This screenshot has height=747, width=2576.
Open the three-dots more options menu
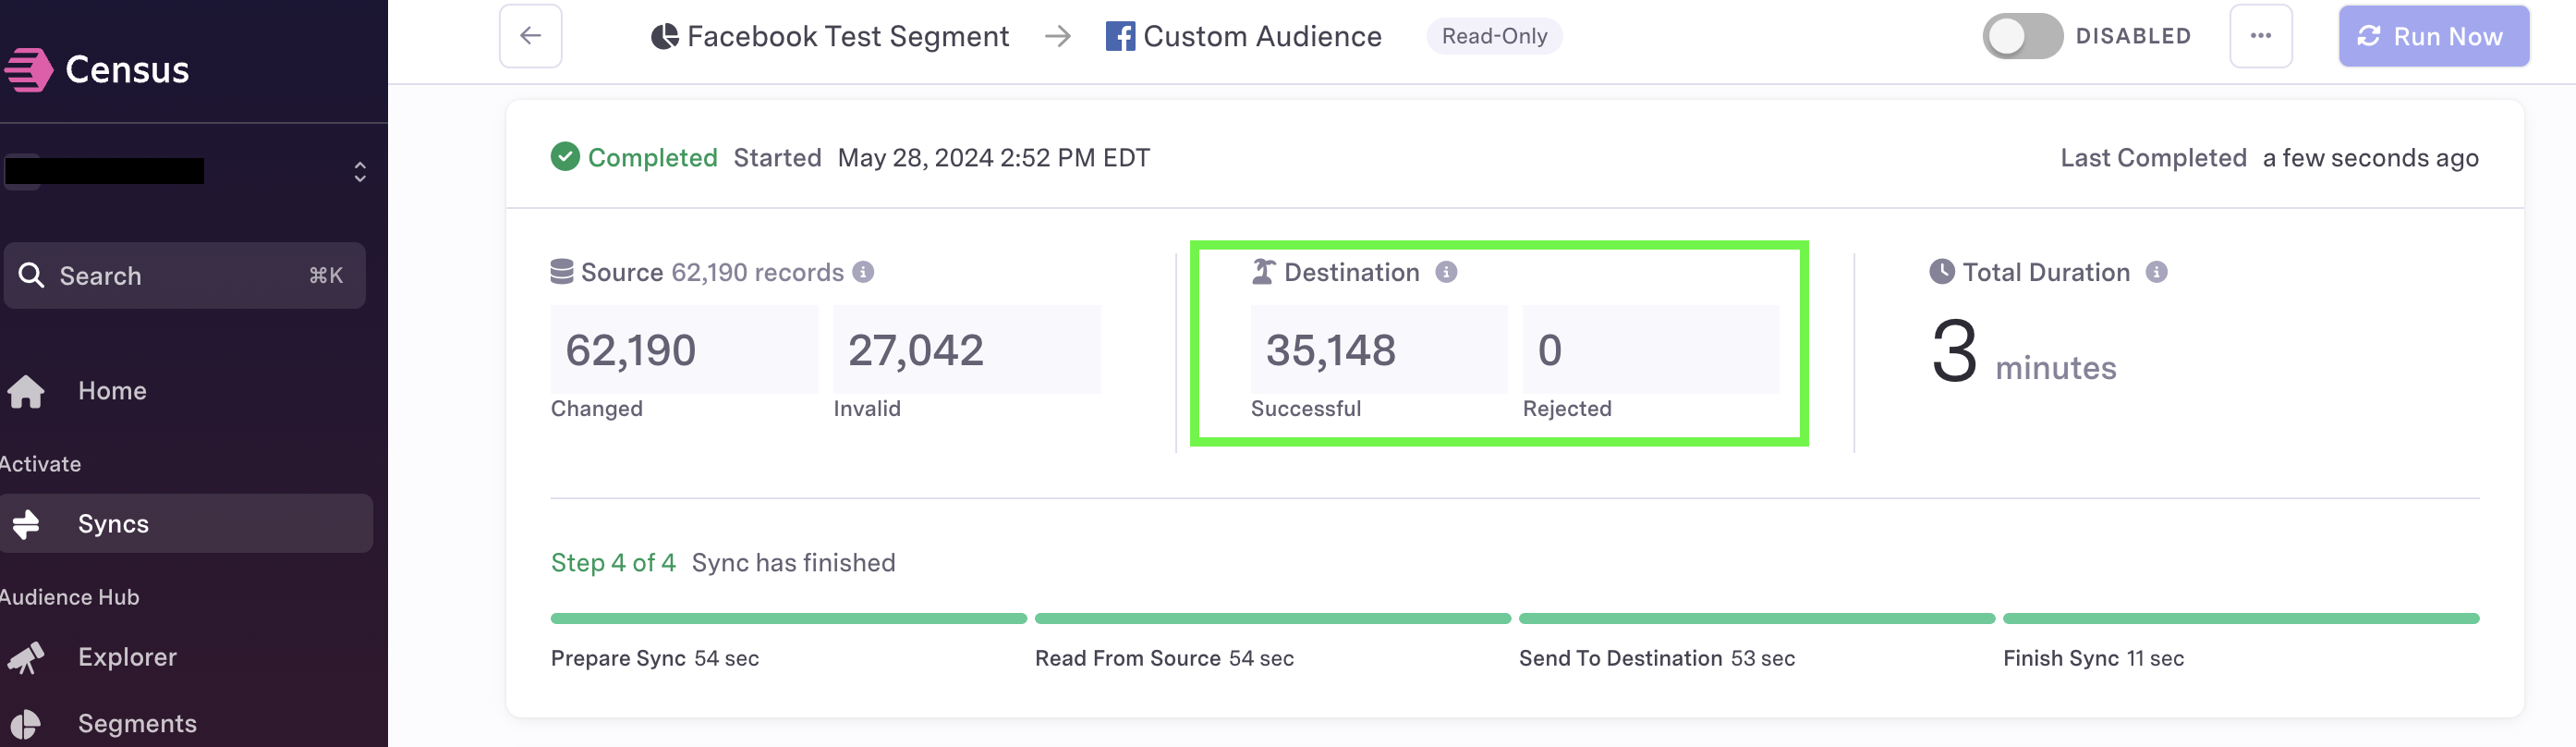click(x=2260, y=36)
